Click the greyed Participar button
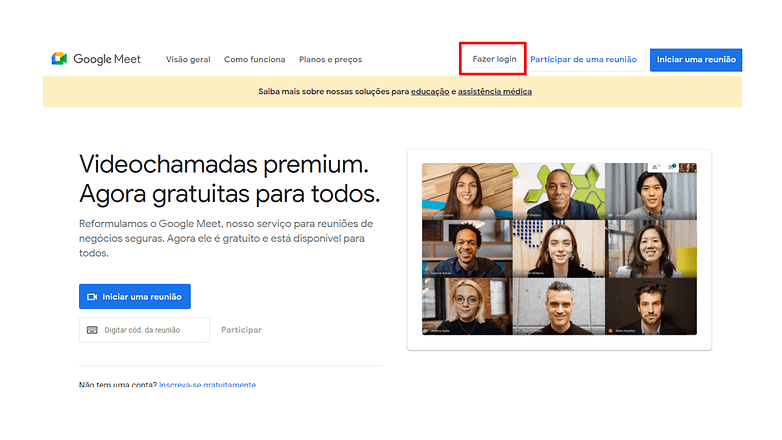This screenshot has width=782, height=440. [x=241, y=330]
